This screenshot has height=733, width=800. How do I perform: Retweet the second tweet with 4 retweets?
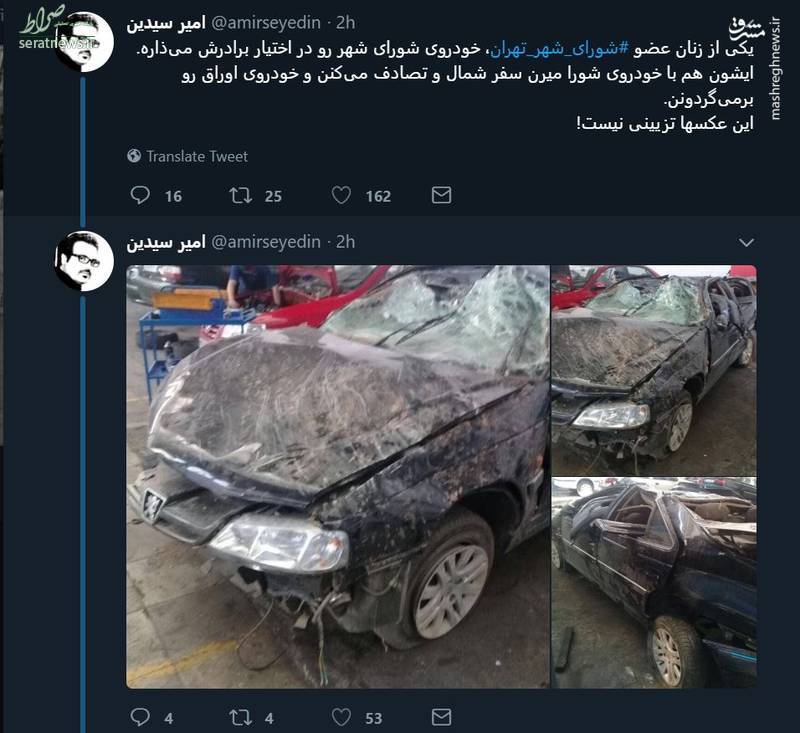point(240,717)
